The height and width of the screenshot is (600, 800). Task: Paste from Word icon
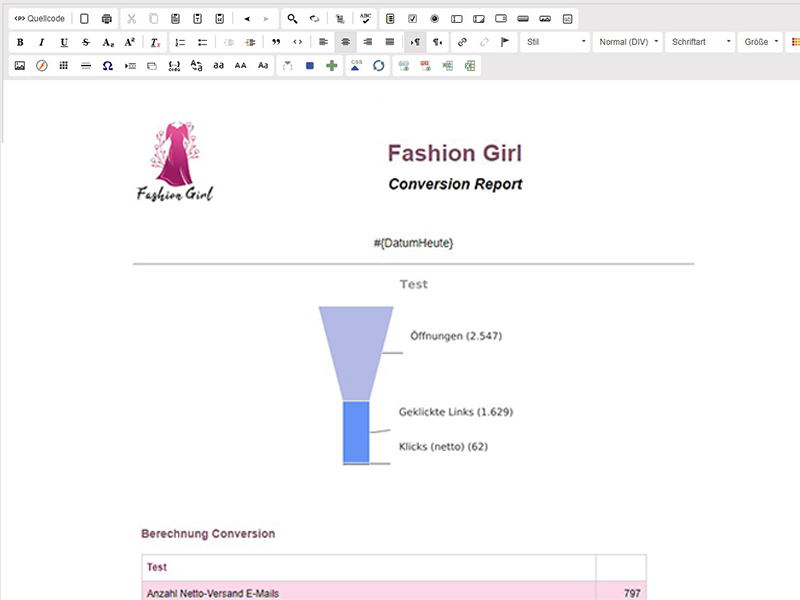pos(219,19)
